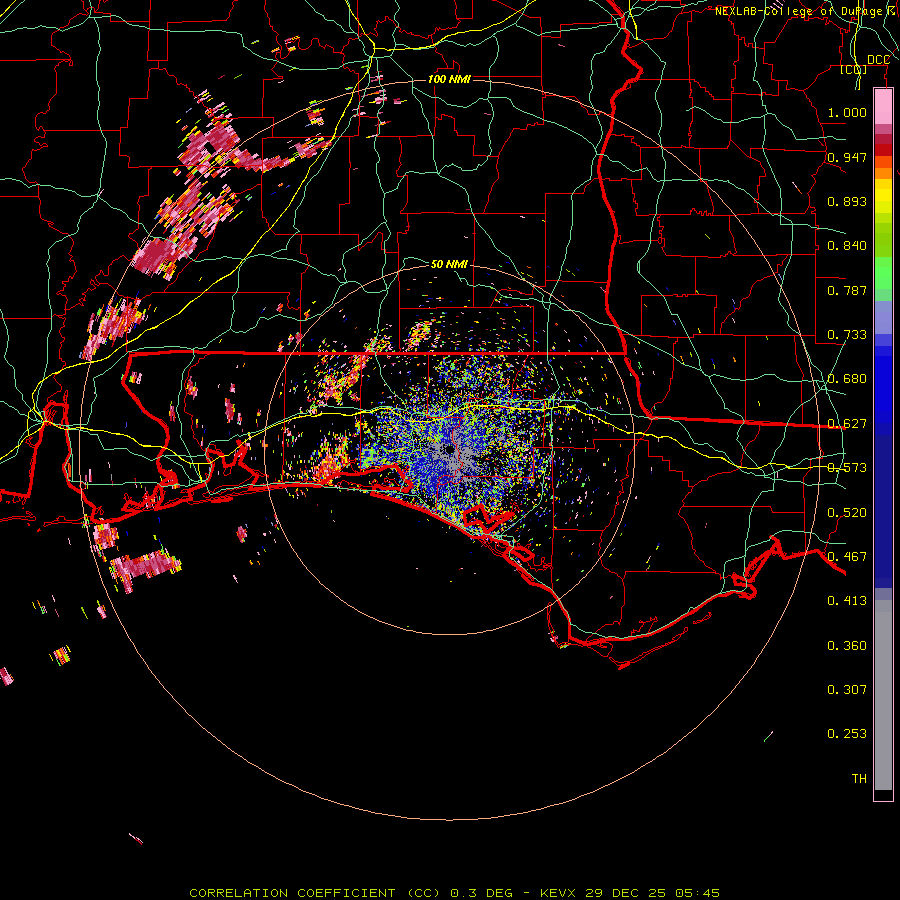Click the 05:45 timestamp
This screenshot has height=900, width=900.
[697, 893]
